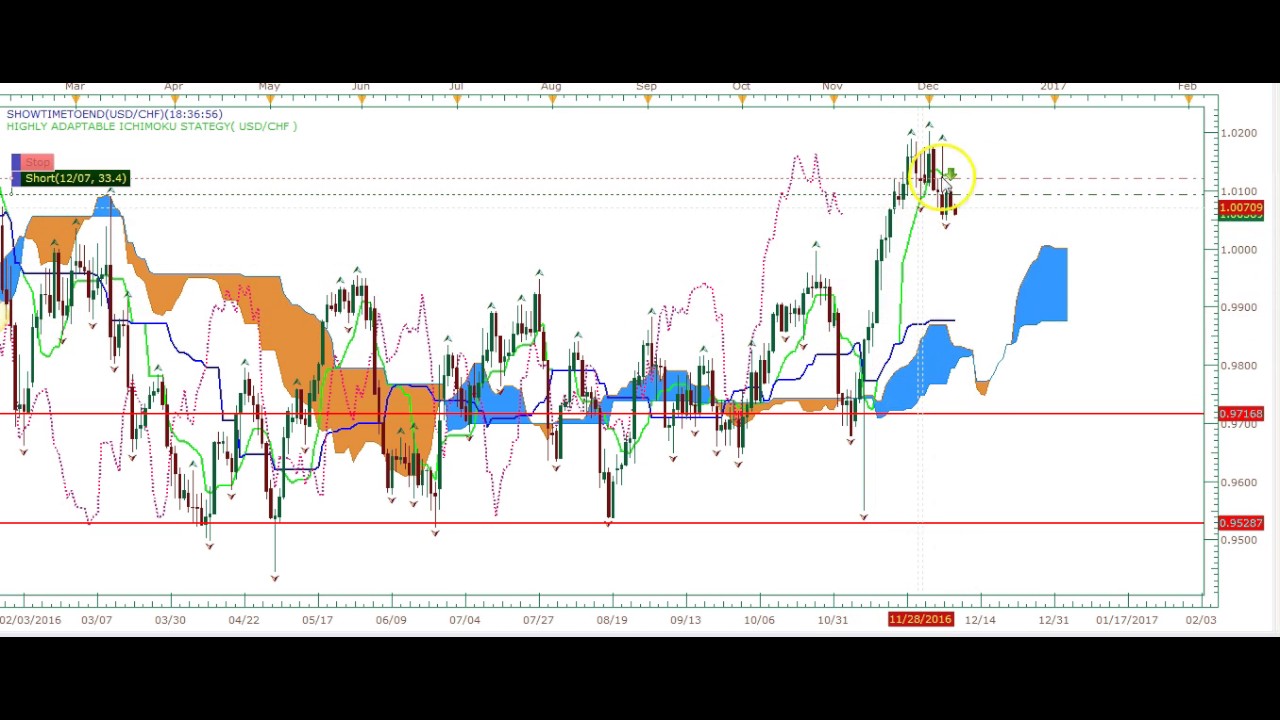Click the Sep month marker triangle
Image resolution: width=1280 pixels, height=720 pixels.
[646, 98]
